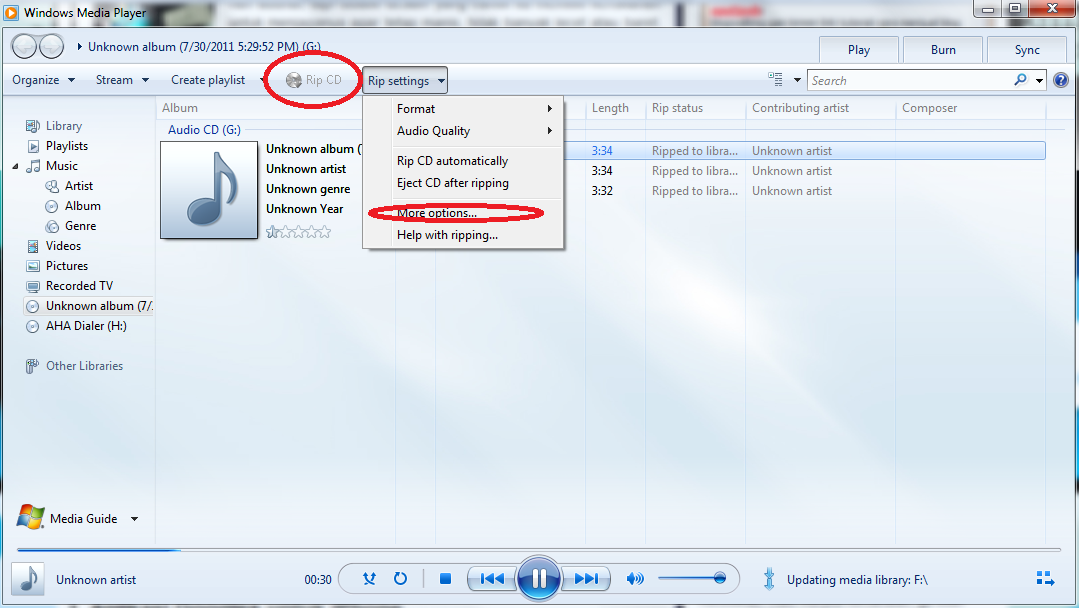This screenshot has height=608, width=1079.
Task: Open the Organize dropdown menu
Action: pyautogui.click(x=43, y=80)
